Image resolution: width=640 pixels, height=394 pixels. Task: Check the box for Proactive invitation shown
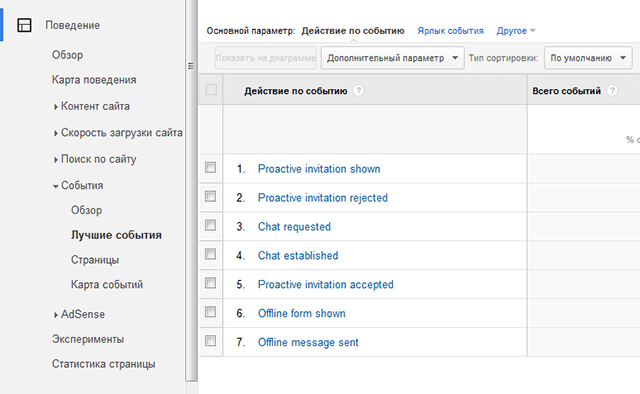[210, 167]
